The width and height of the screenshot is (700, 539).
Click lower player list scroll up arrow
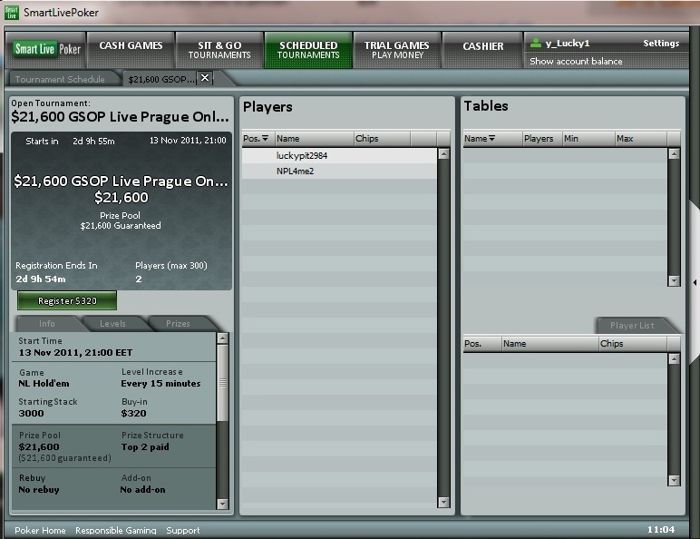674,359
